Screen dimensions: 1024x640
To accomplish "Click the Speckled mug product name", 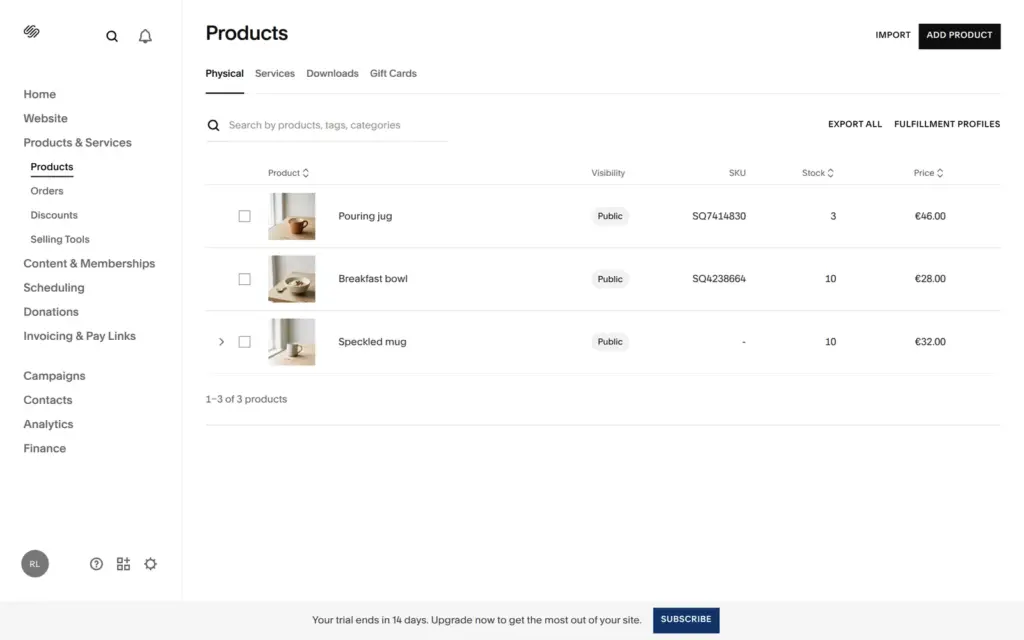I will tap(372, 342).
